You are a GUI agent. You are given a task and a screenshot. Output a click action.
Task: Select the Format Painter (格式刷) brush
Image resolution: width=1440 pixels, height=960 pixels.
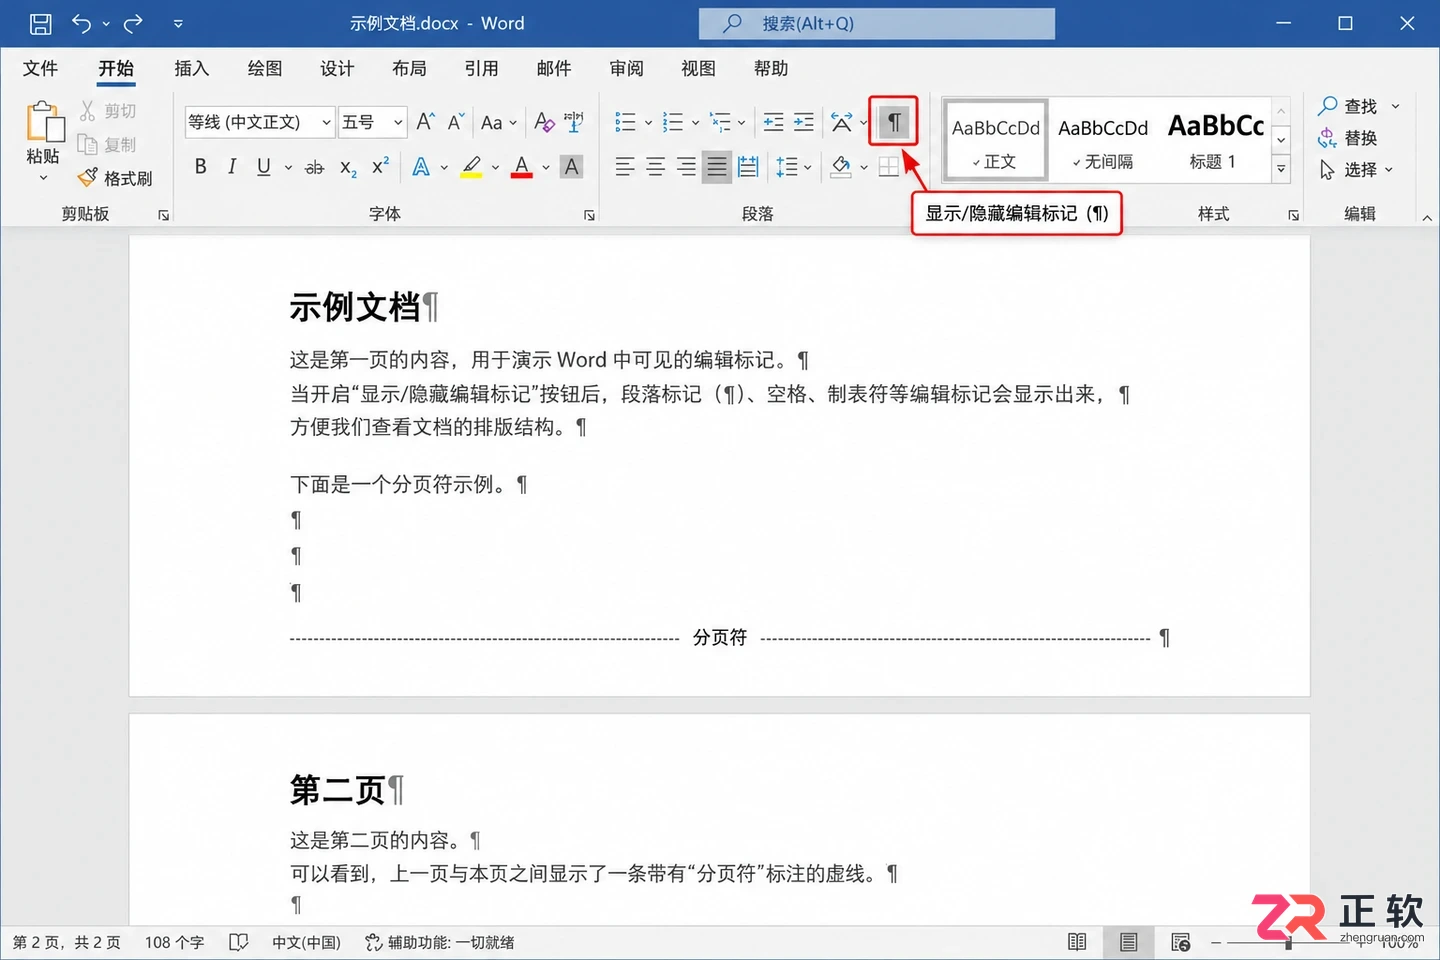pyautogui.click(x=88, y=178)
